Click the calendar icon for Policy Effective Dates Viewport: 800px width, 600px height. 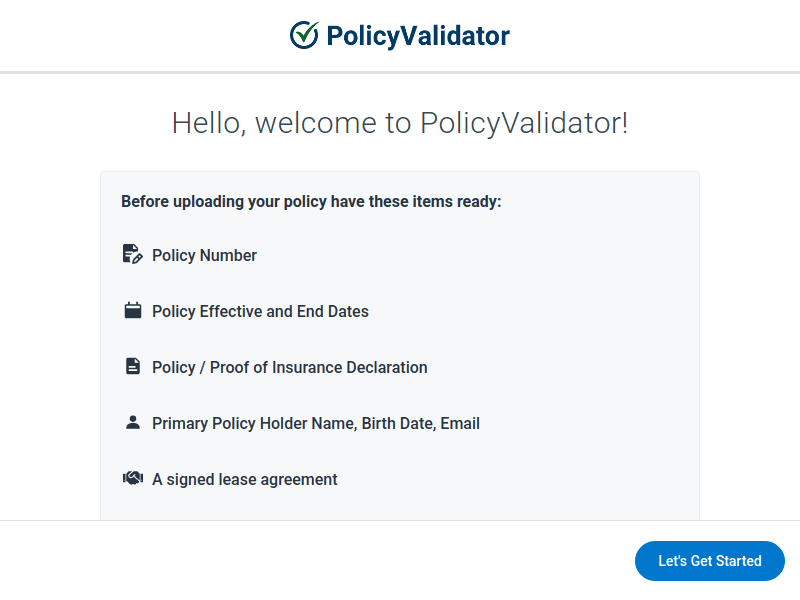133,311
